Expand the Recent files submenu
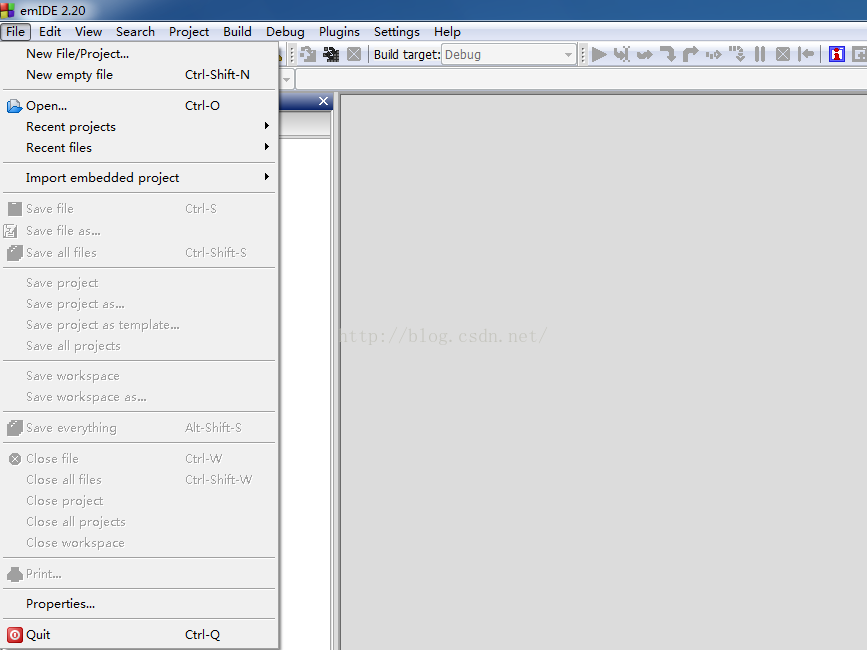Viewport: 867px width, 650px height. 139,148
